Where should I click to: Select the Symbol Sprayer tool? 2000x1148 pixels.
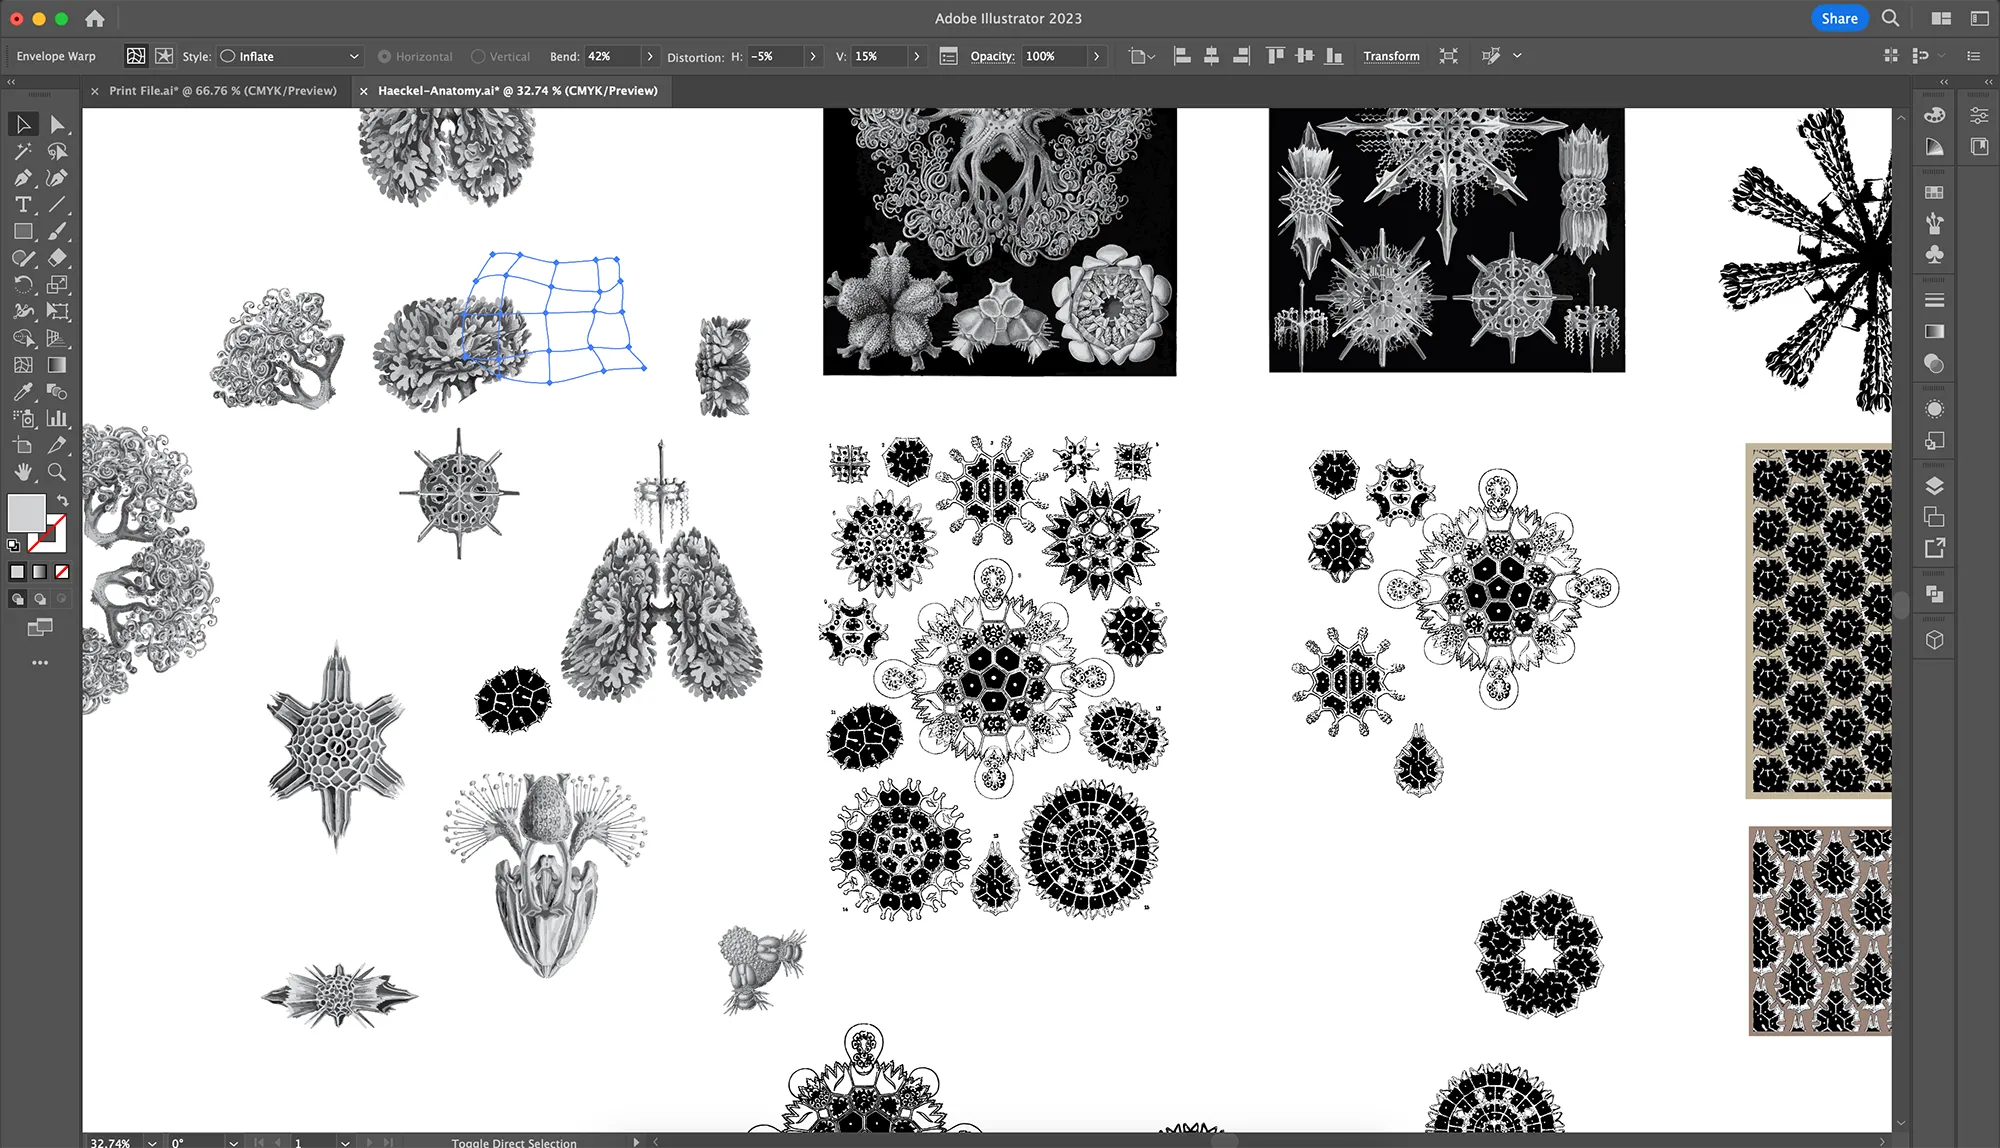click(23, 419)
